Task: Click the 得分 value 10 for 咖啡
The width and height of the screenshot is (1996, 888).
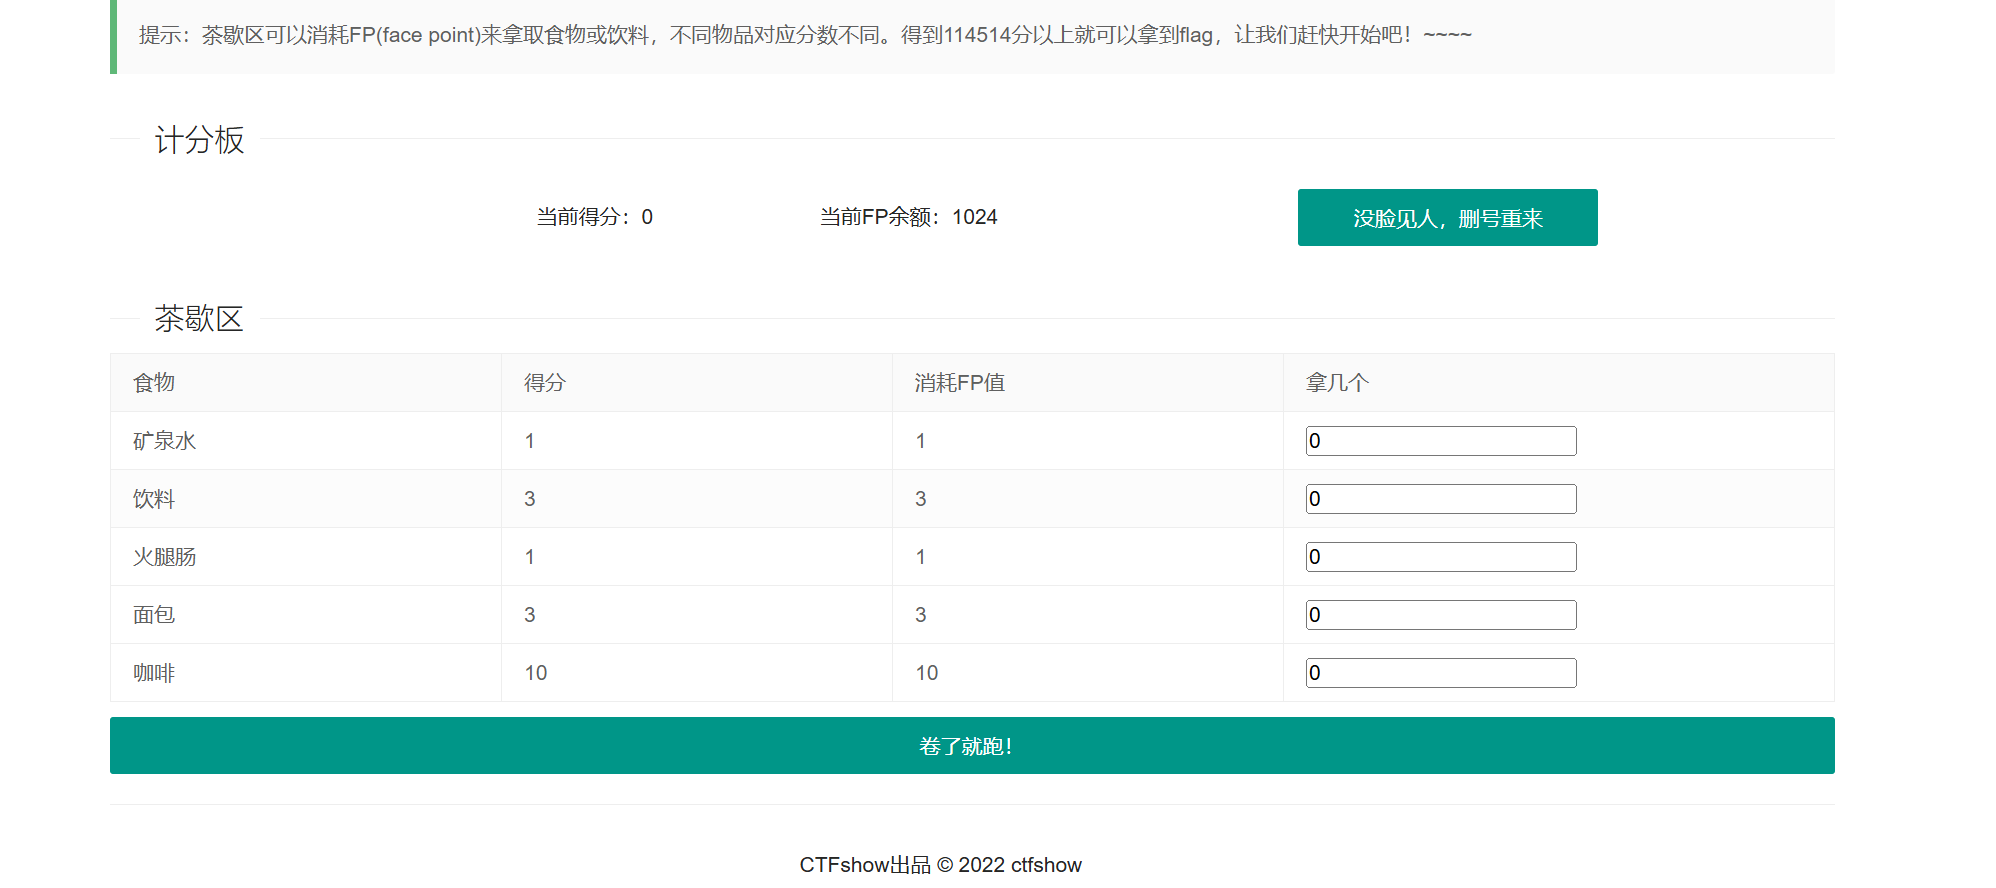Action: click(x=536, y=673)
